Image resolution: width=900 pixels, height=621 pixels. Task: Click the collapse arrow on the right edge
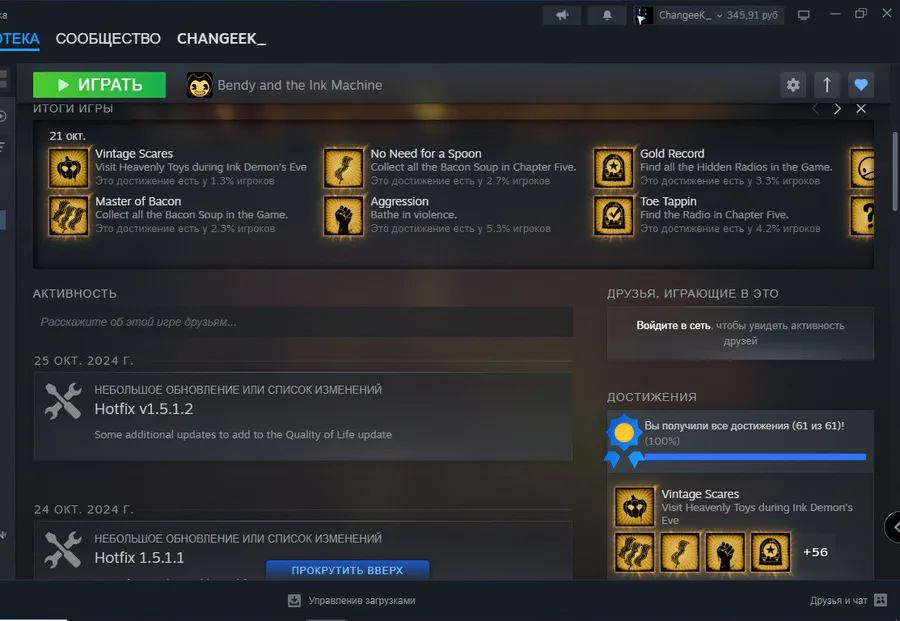[893, 527]
